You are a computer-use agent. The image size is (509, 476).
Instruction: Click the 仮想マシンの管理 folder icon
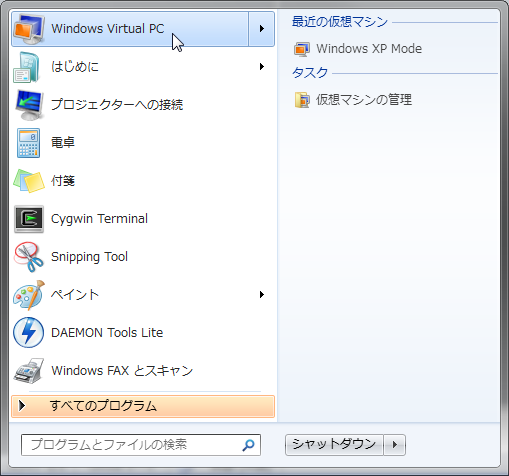click(x=302, y=100)
